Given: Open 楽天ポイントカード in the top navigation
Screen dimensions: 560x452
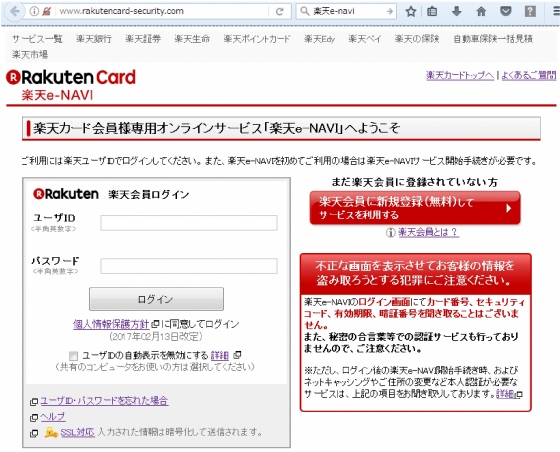Looking at the screenshot, I should pyautogui.click(x=257, y=39).
